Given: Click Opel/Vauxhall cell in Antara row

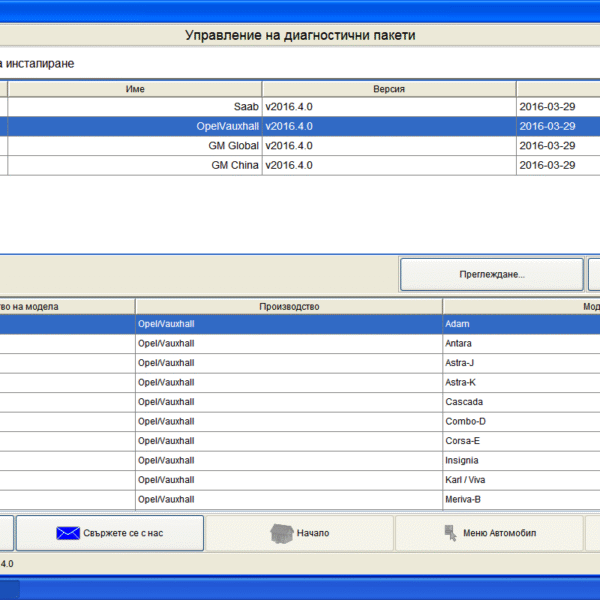Looking at the screenshot, I should pyautogui.click(x=289, y=344).
